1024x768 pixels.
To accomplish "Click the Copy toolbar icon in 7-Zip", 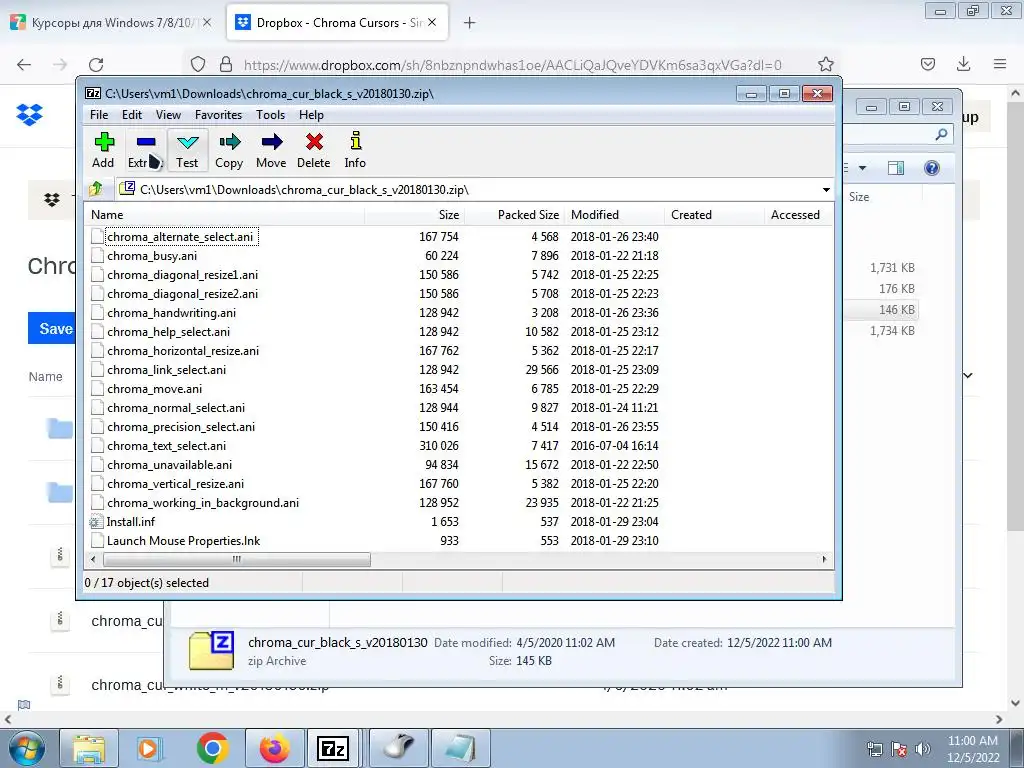I will [229, 150].
